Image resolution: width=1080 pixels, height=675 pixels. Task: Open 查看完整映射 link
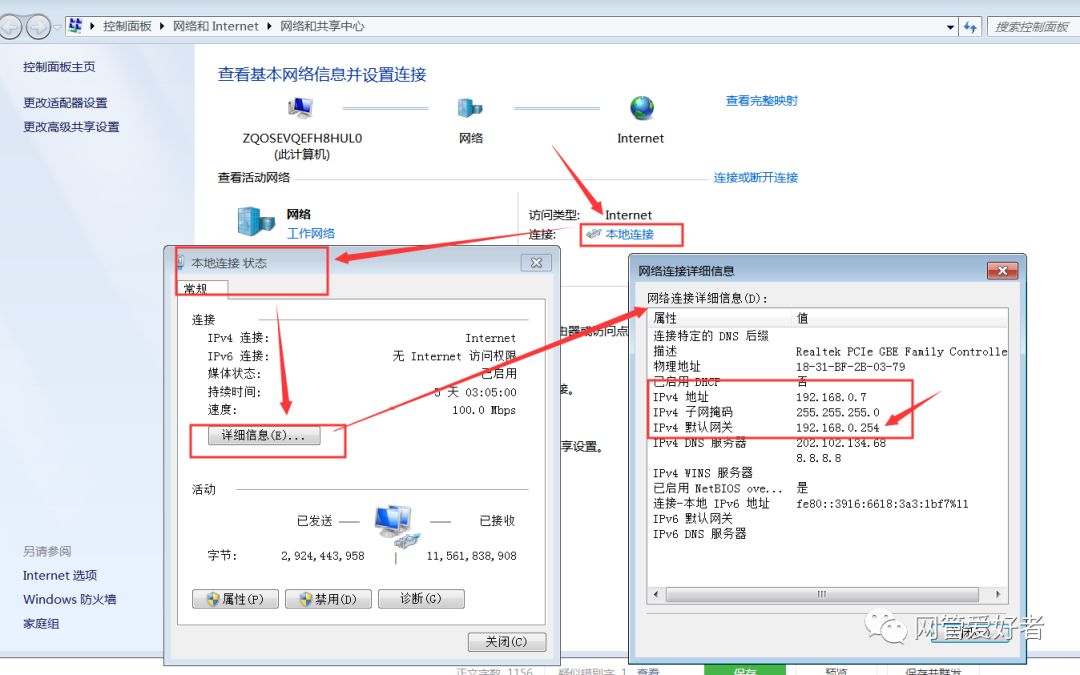tap(761, 101)
